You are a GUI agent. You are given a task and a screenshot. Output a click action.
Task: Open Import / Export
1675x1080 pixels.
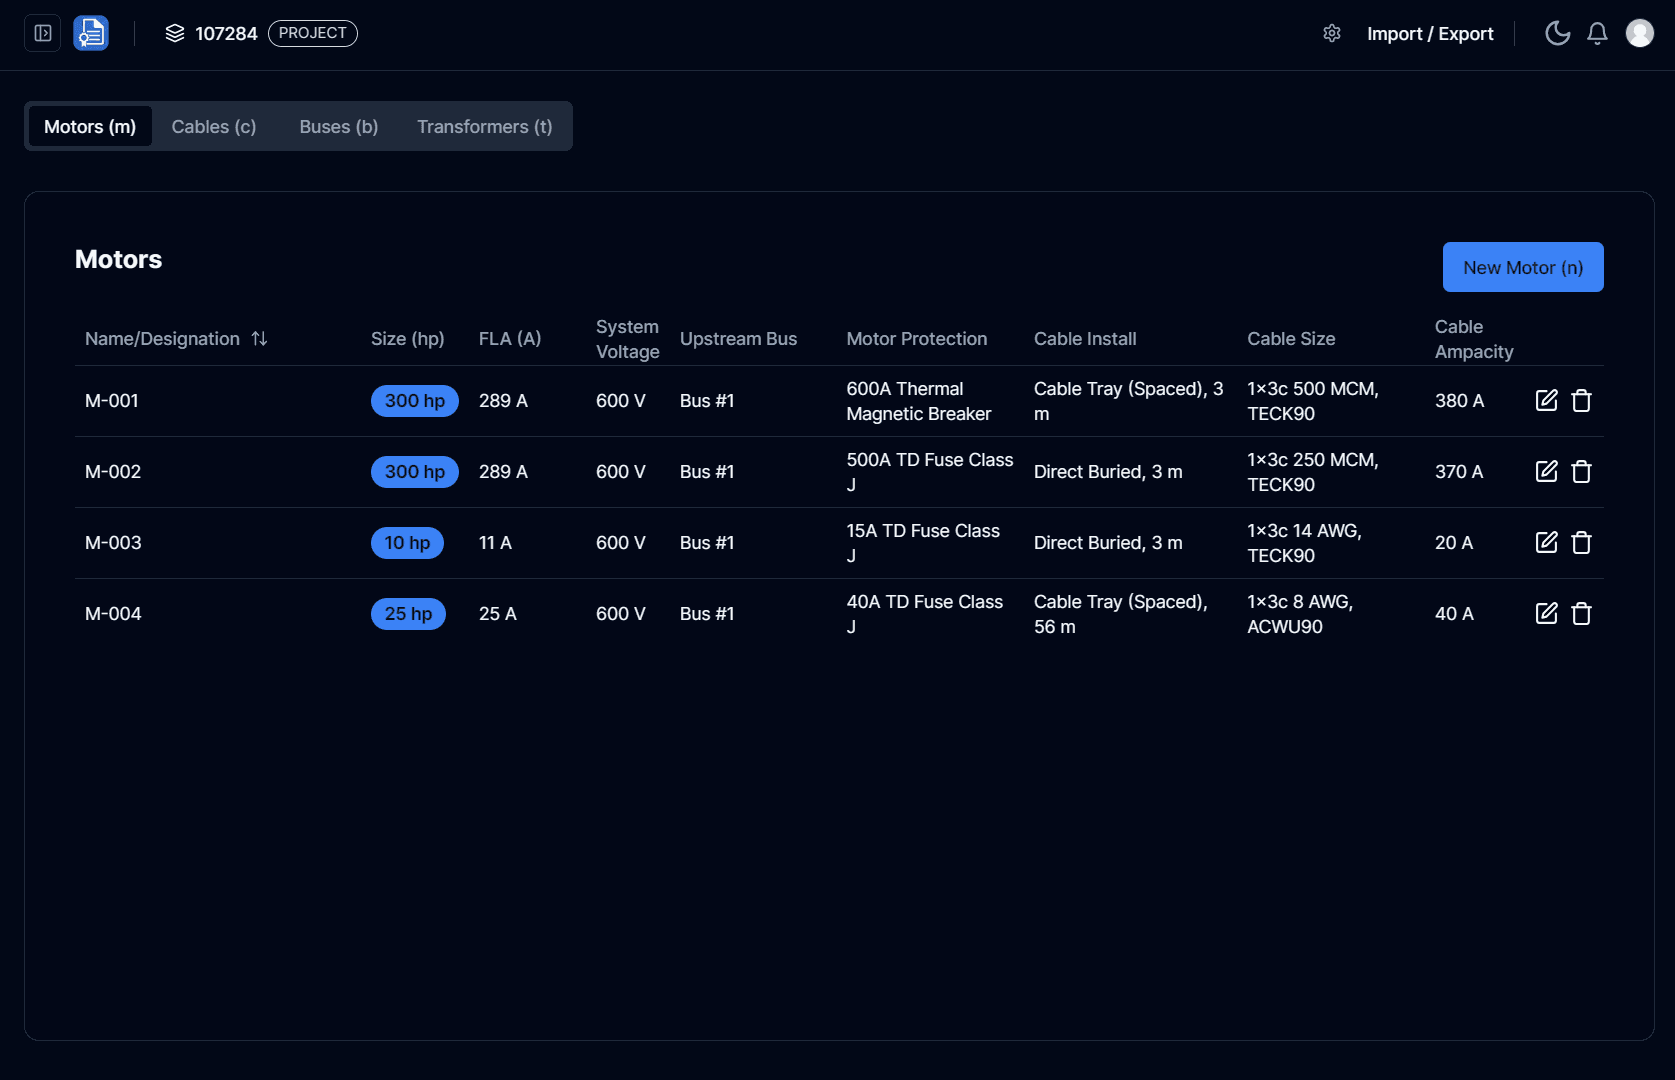(1430, 34)
